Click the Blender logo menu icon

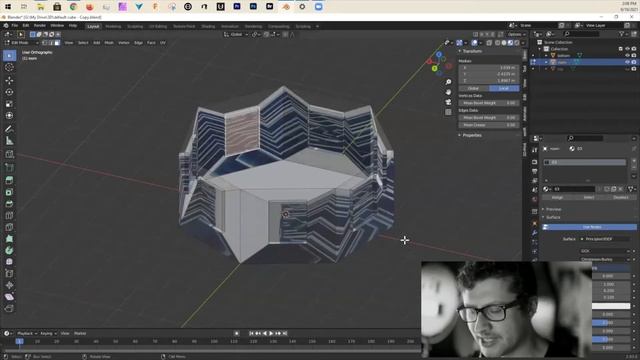(6, 26)
